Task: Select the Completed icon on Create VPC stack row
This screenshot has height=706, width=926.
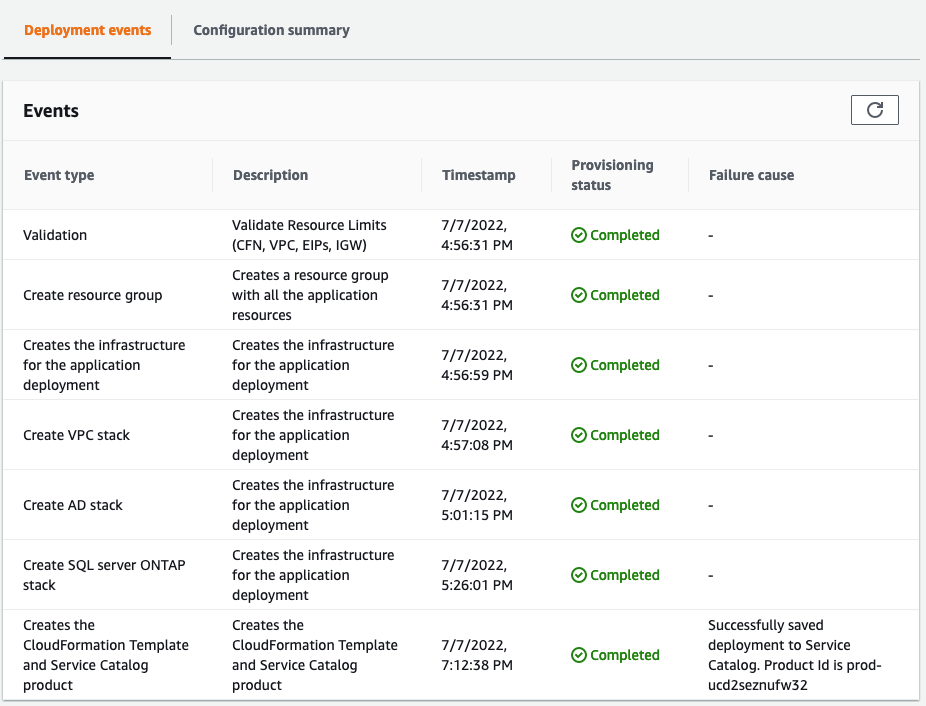Action: (x=579, y=435)
